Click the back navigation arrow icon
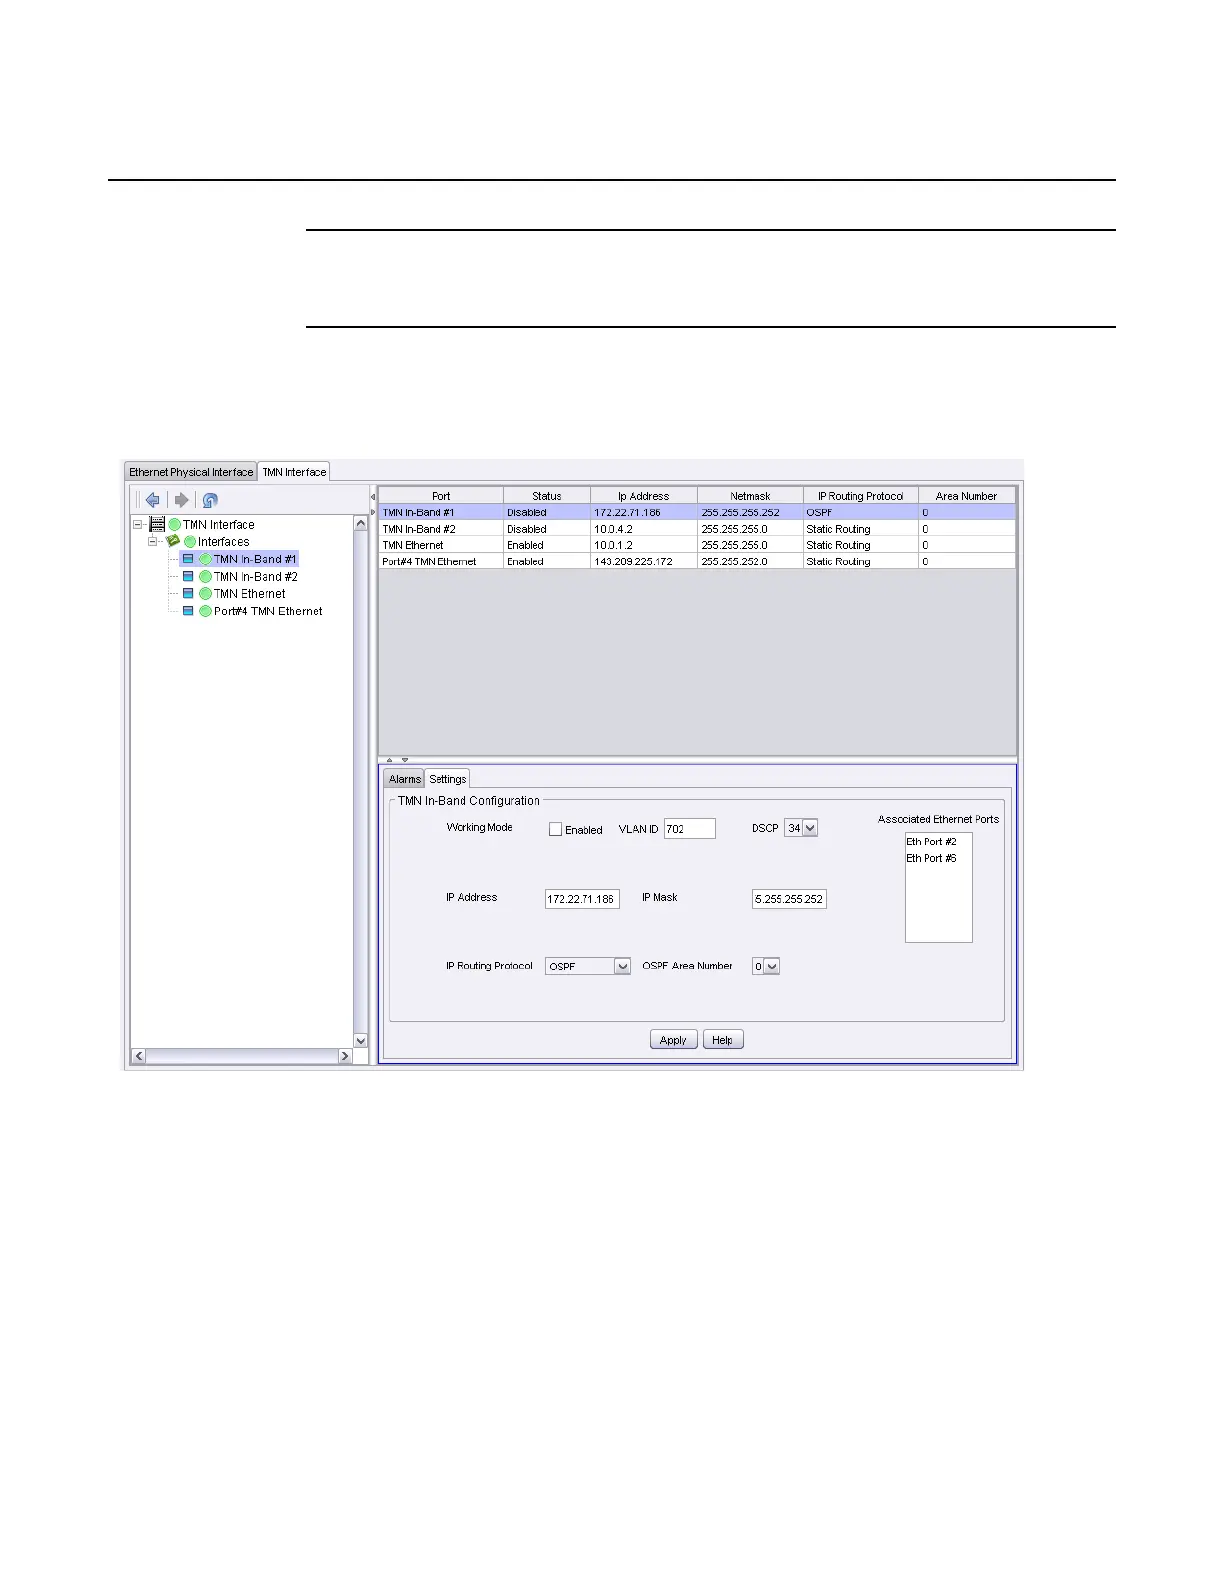The image size is (1224, 1584). click(x=152, y=500)
